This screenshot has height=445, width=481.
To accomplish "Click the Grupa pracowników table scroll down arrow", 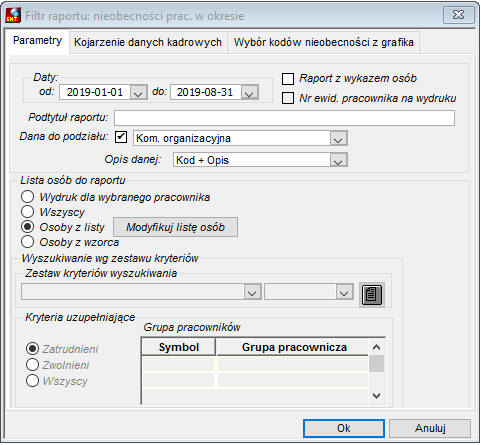I will point(377,396).
